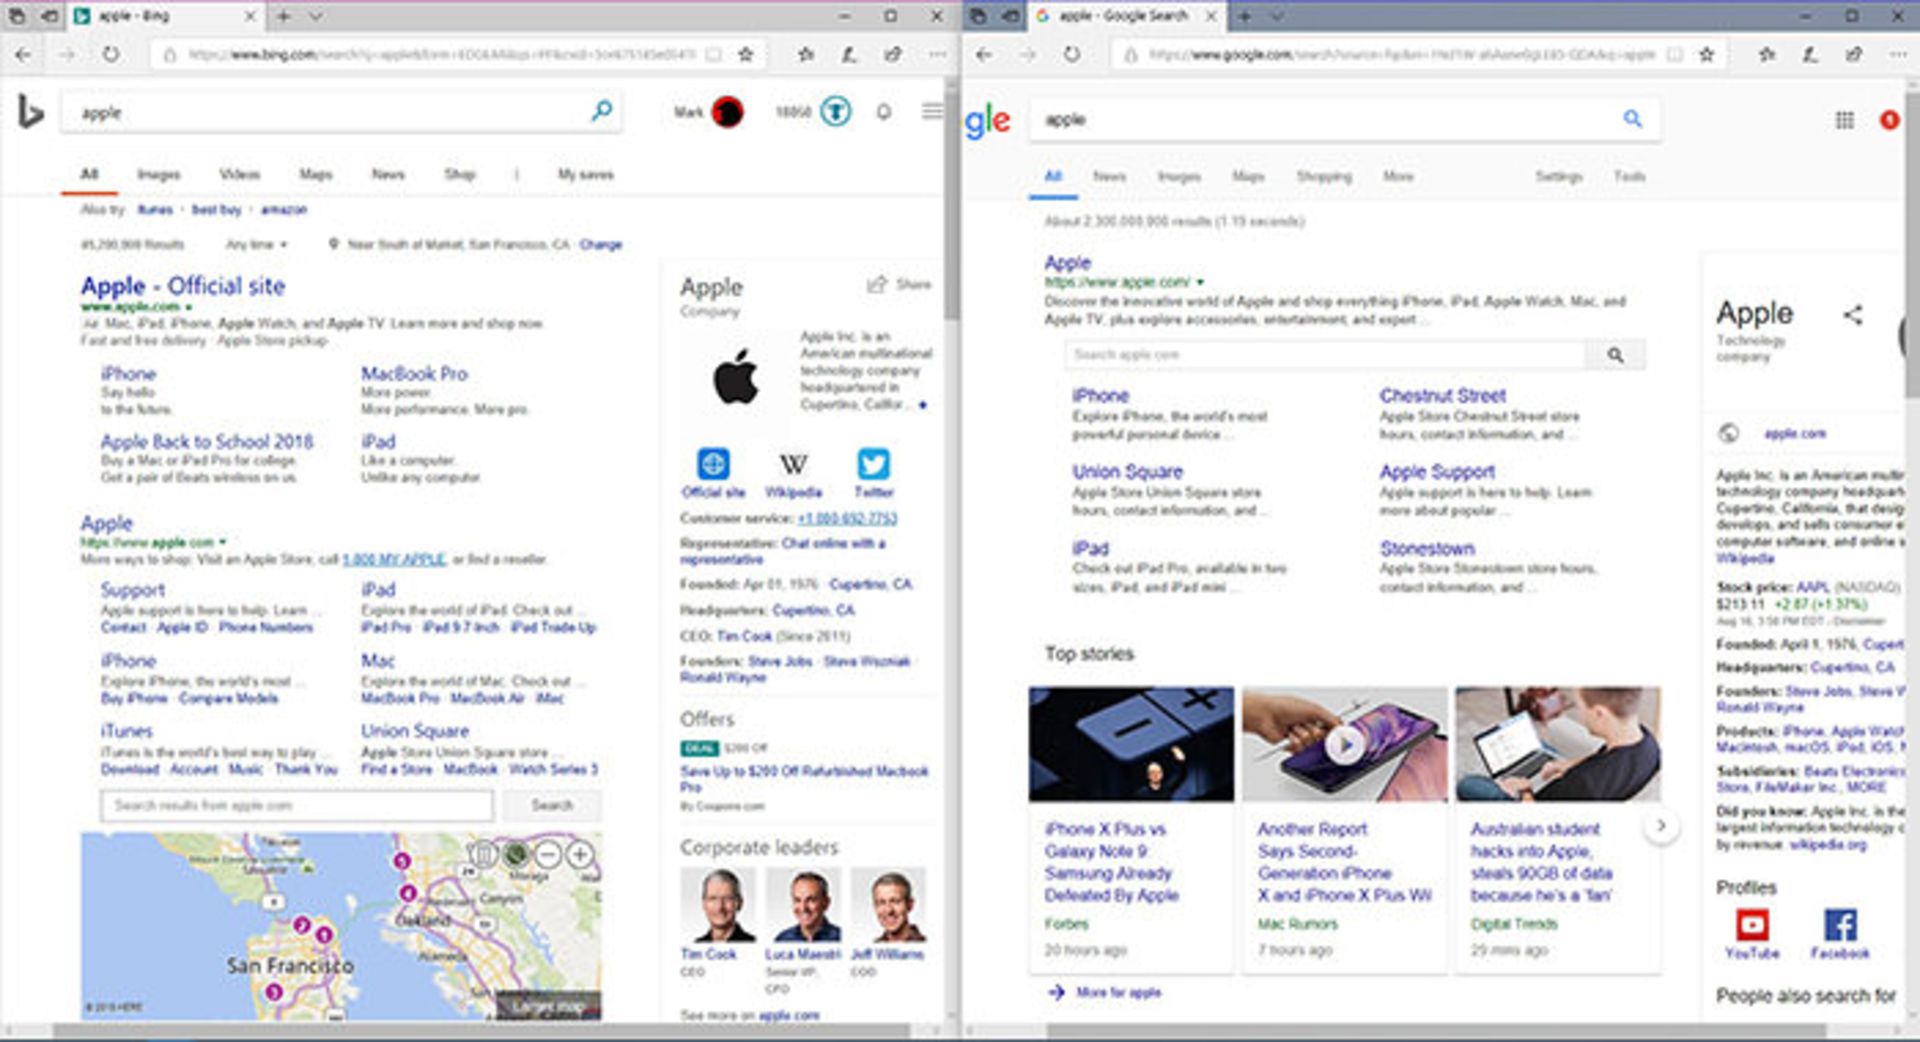Viewport: 1920px width, 1042px height.
Task: Switch to Google News tab
Action: (1109, 176)
